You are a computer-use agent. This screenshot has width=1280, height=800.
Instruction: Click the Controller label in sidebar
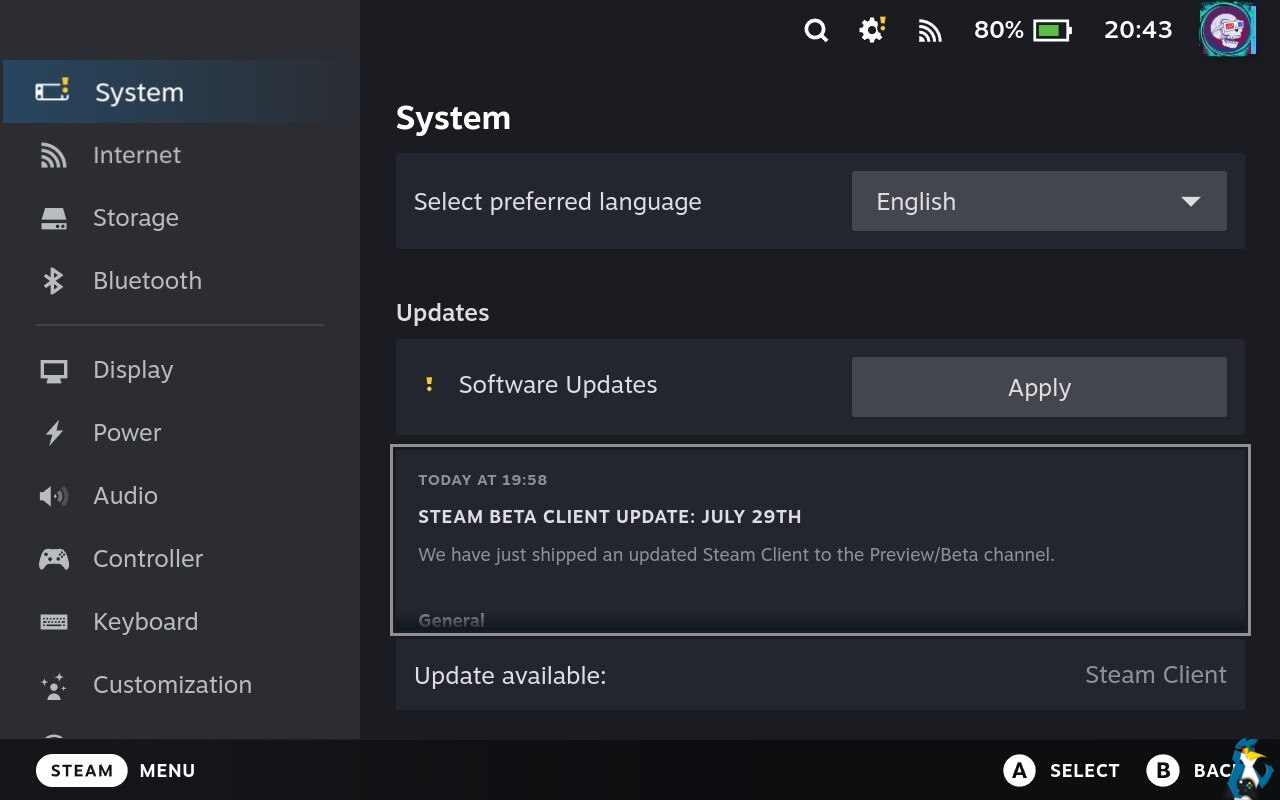148,559
